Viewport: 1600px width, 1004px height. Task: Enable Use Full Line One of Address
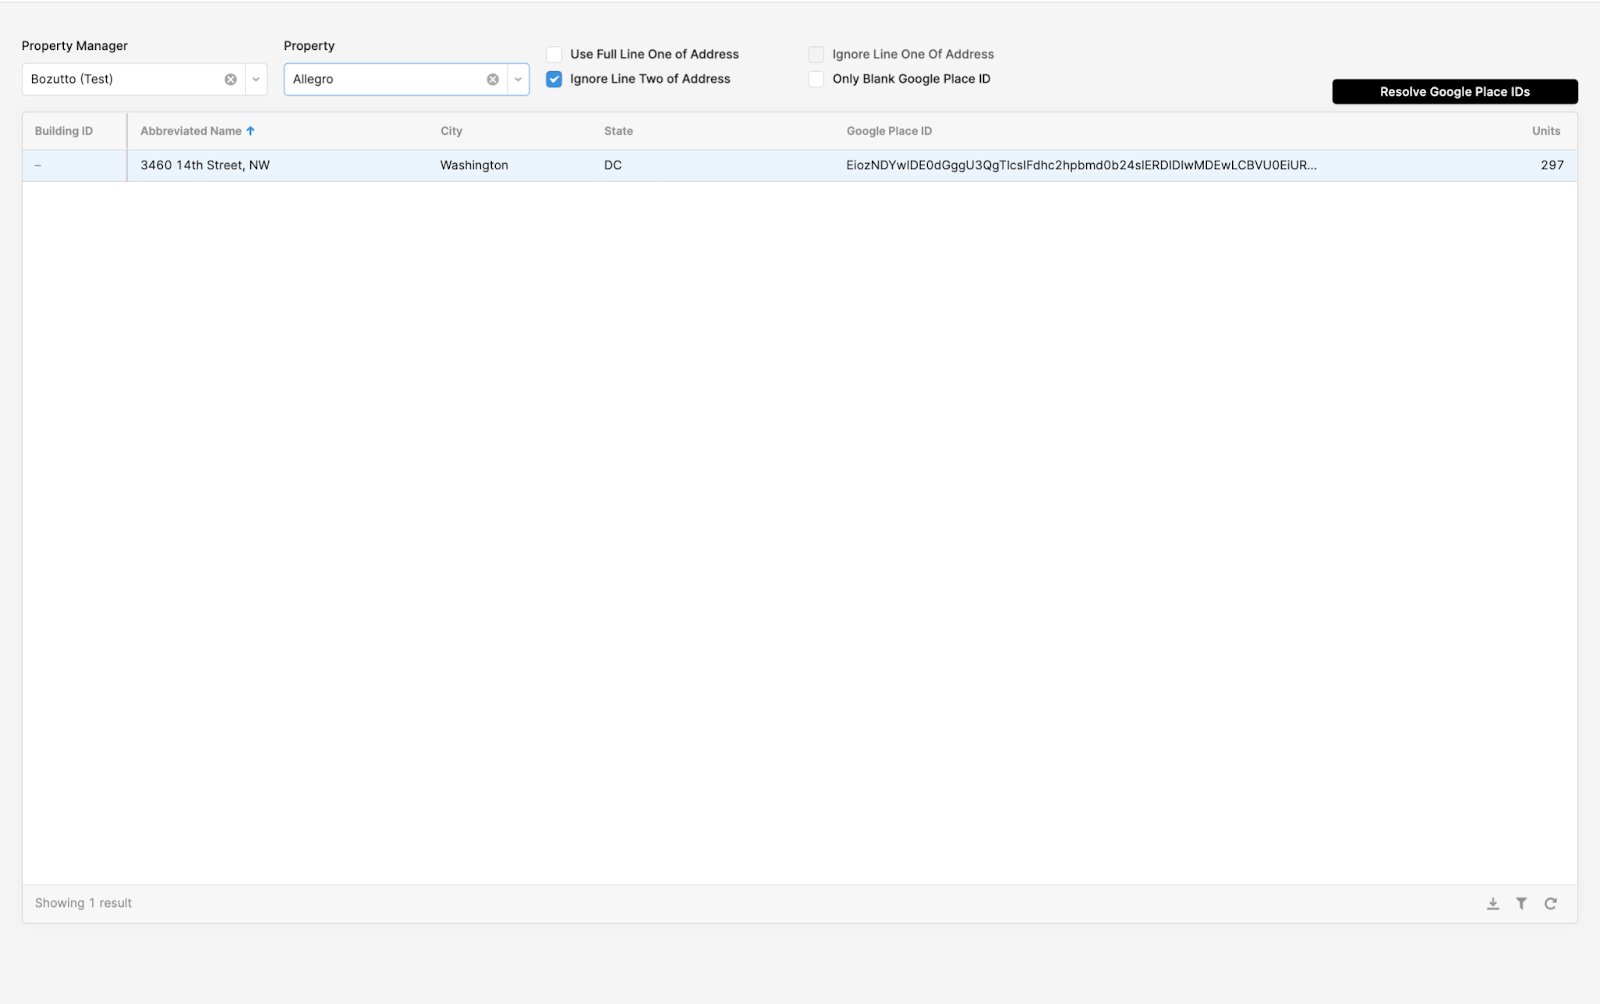pos(554,54)
